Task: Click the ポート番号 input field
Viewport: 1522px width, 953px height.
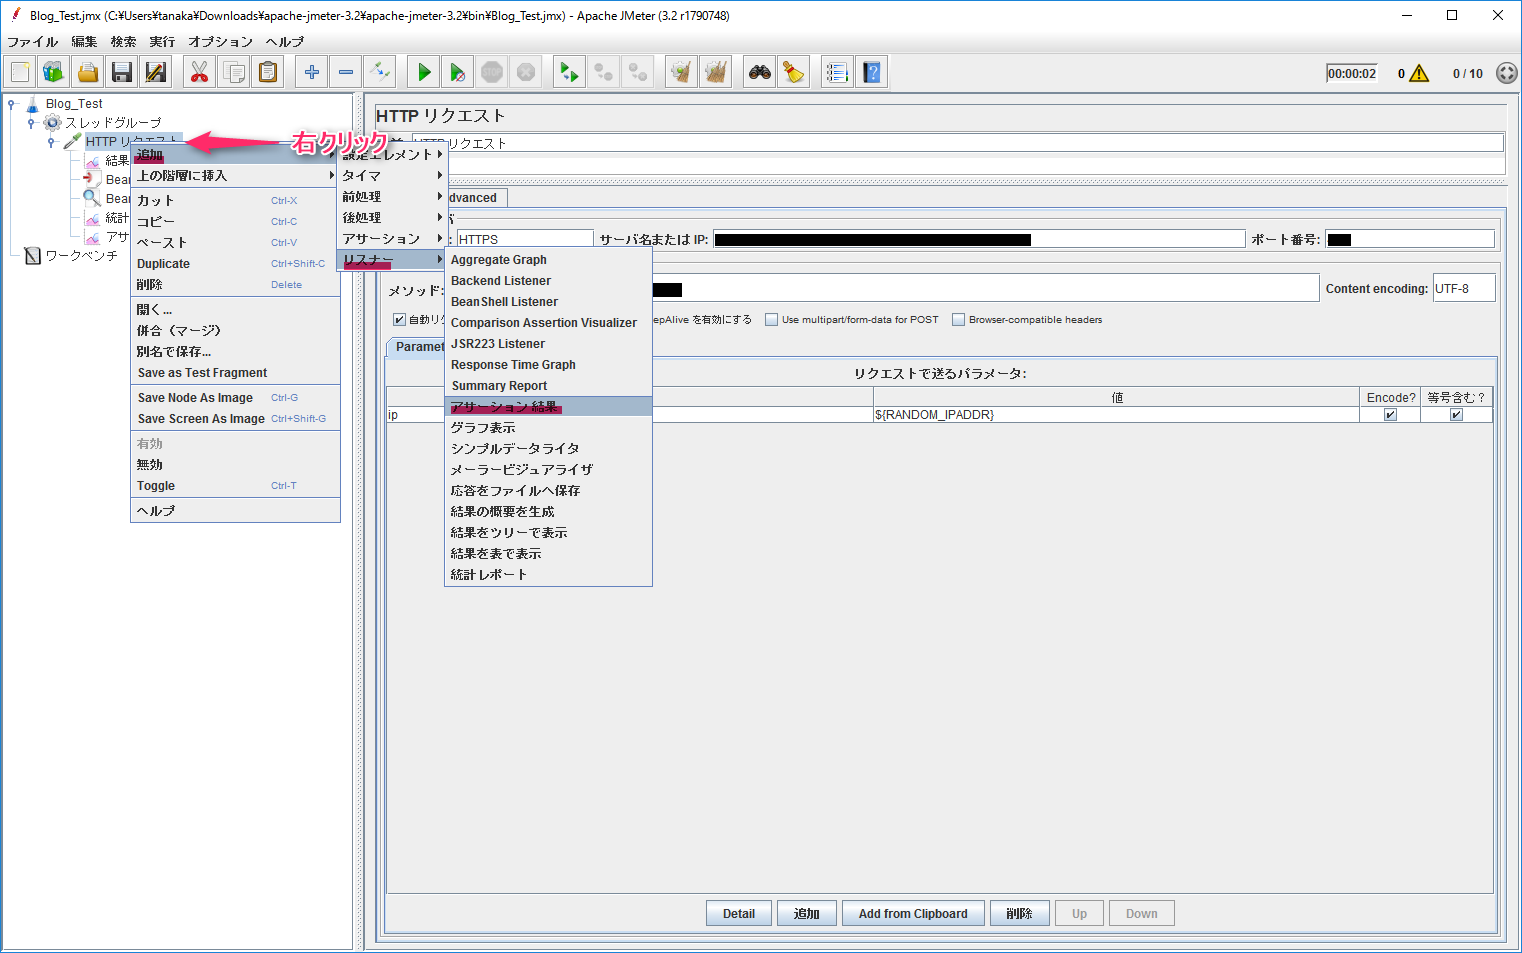Action: [1409, 240]
